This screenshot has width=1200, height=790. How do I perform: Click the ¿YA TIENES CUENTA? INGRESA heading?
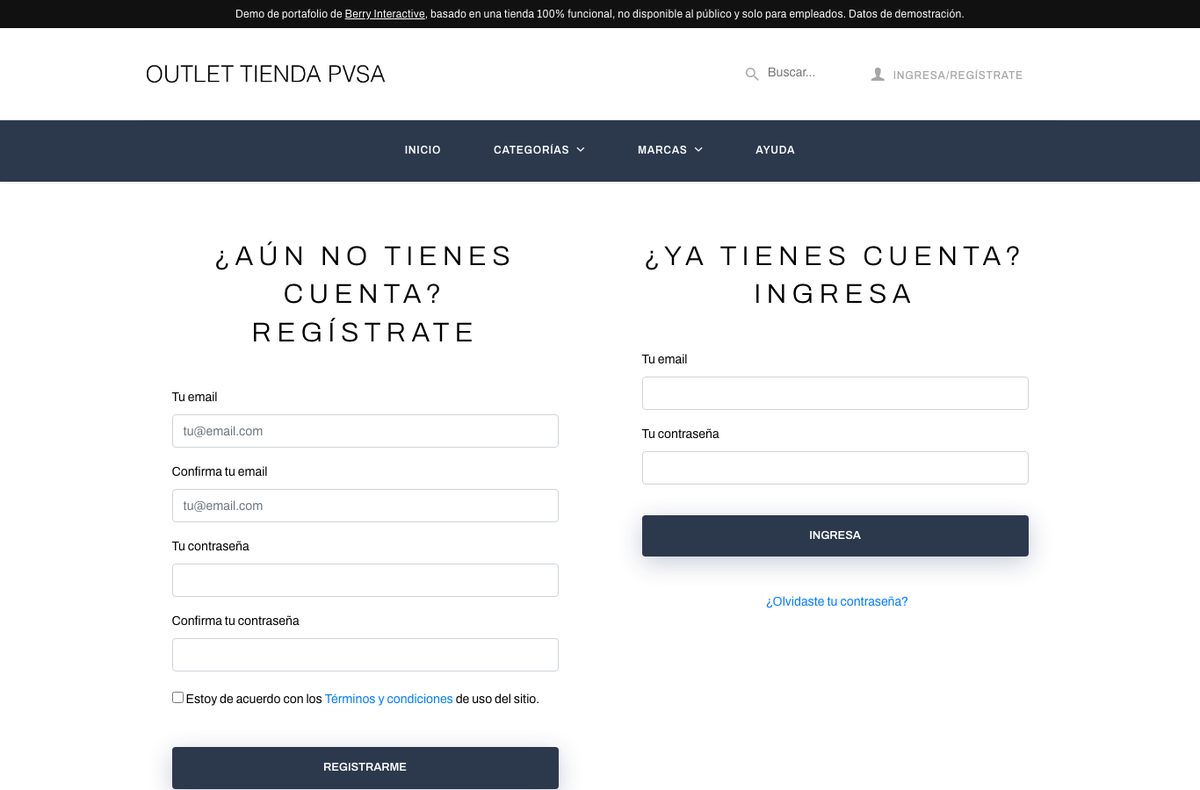[834, 275]
